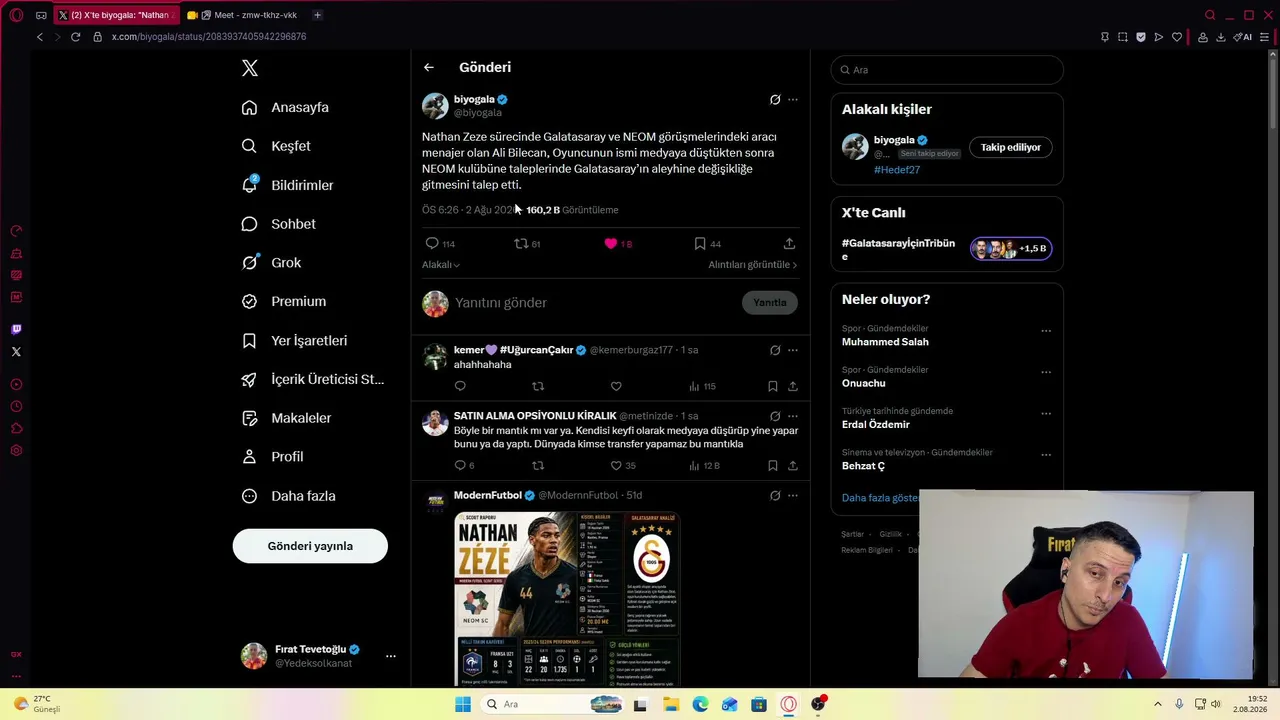Screen dimensions: 1280x720
Task: Focus the X Ara search field
Action: (x=947, y=70)
